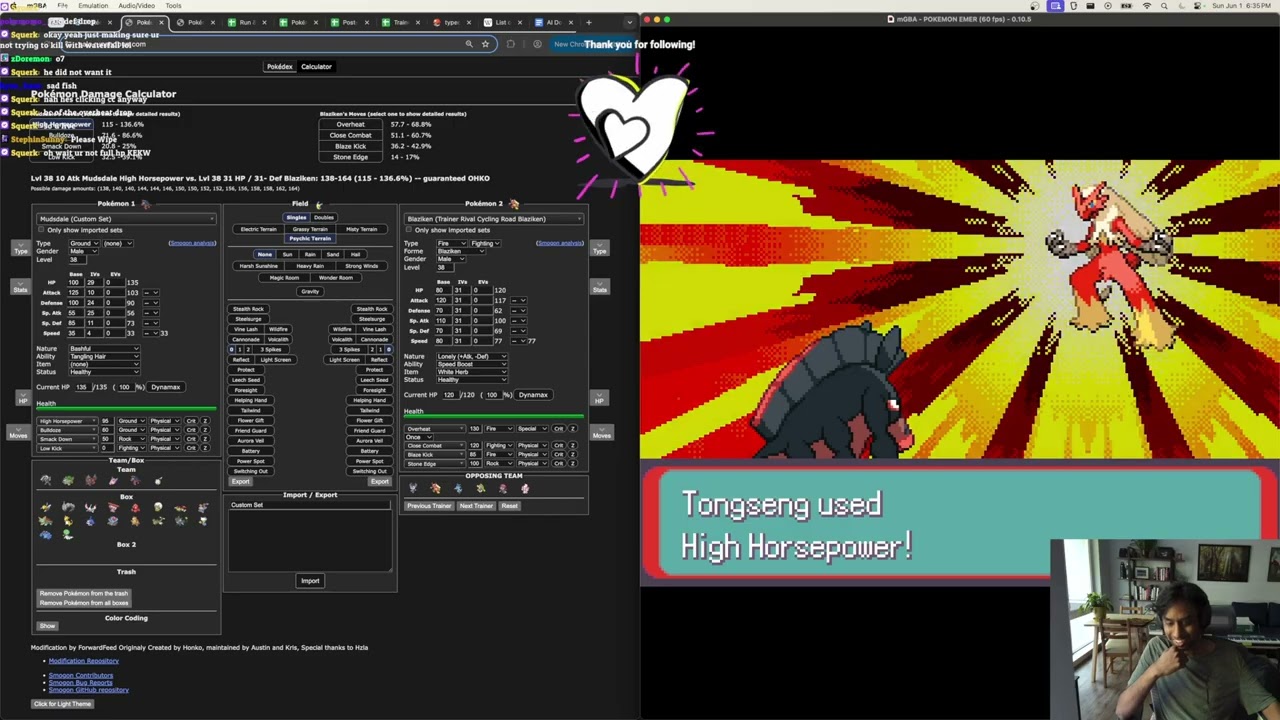1280x720 pixels.
Task: Click the Next Trainer button
Action: click(x=476, y=506)
